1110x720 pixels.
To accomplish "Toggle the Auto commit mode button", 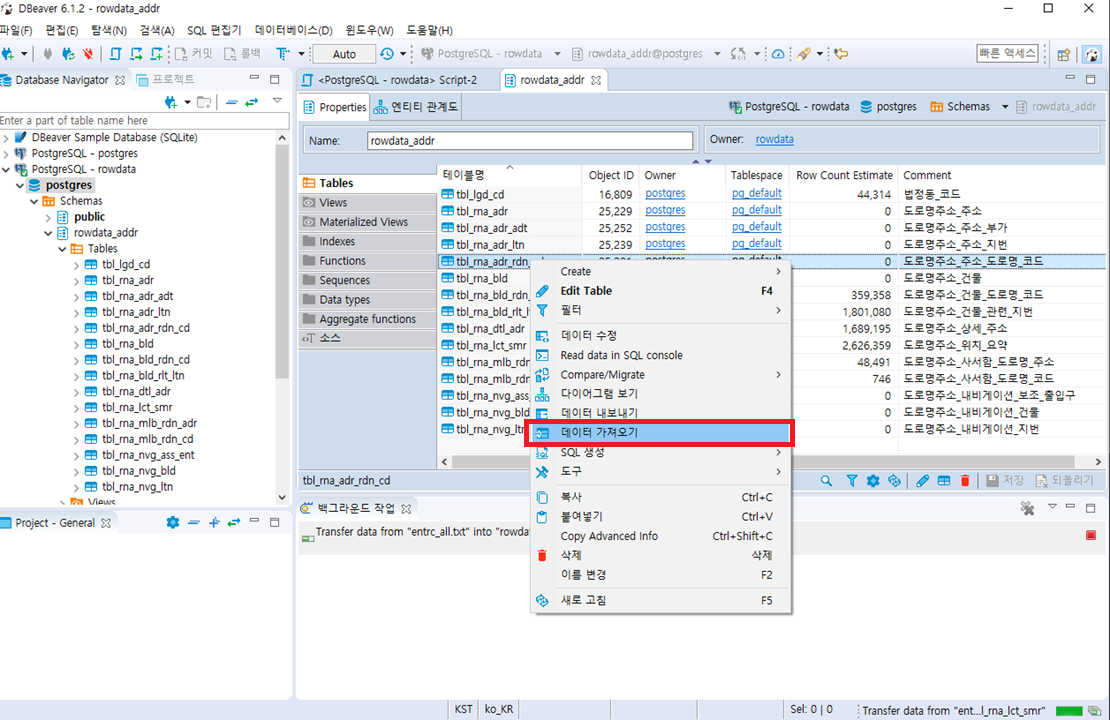I will pyautogui.click(x=344, y=54).
